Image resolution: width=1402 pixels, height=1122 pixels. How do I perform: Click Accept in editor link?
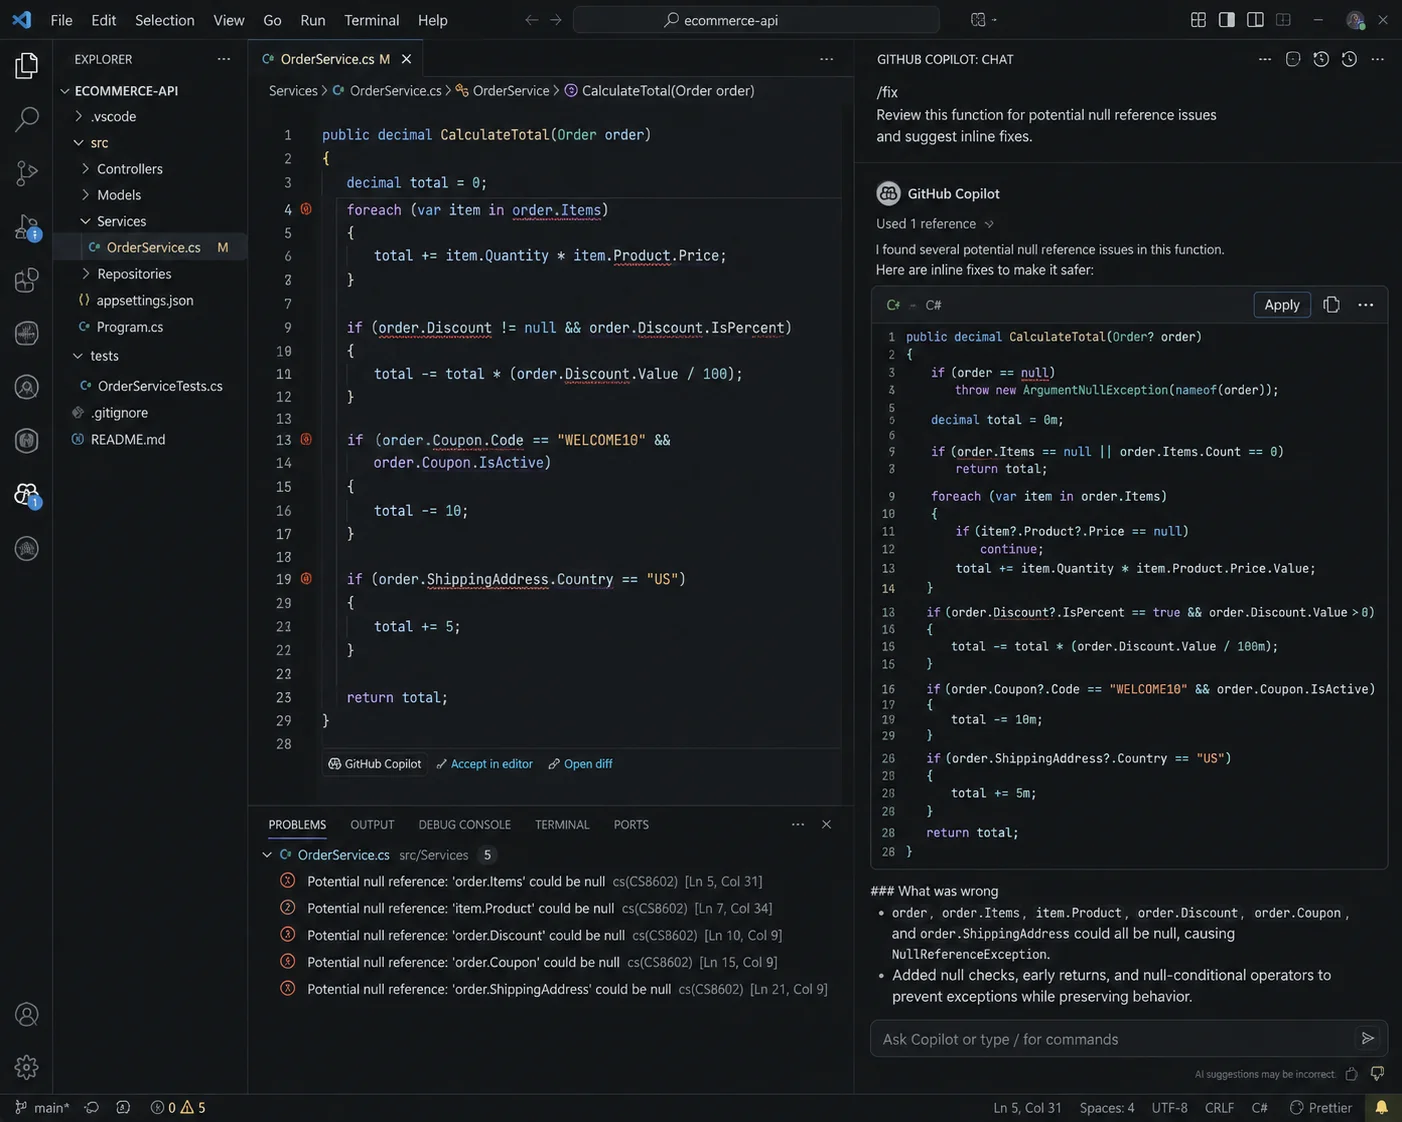[484, 763]
